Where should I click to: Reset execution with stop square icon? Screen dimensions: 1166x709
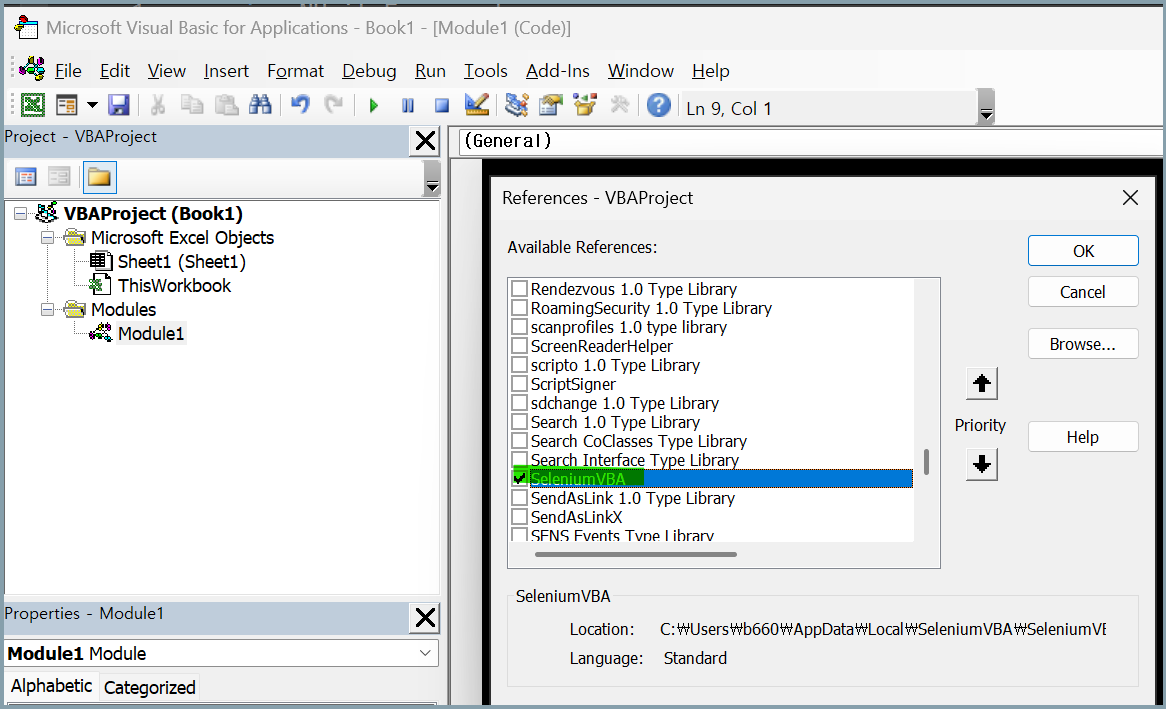click(442, 106)
